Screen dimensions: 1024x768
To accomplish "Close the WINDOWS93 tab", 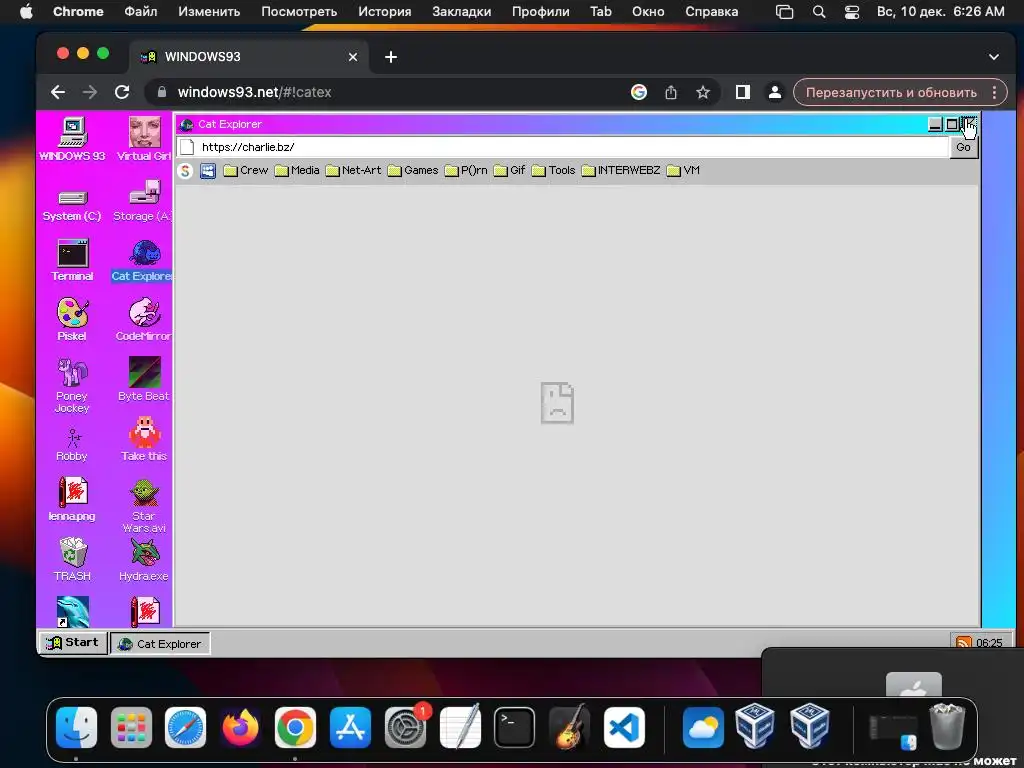I will [x=353, y=57].
